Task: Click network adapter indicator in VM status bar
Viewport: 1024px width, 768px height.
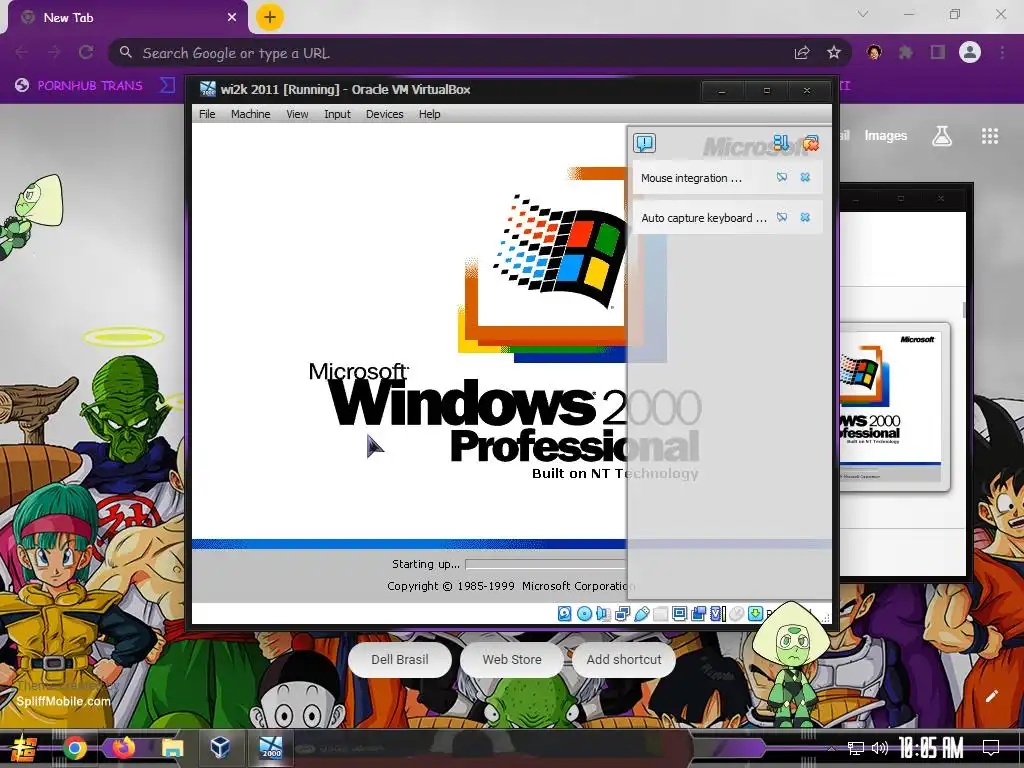Action: [622, 613]
